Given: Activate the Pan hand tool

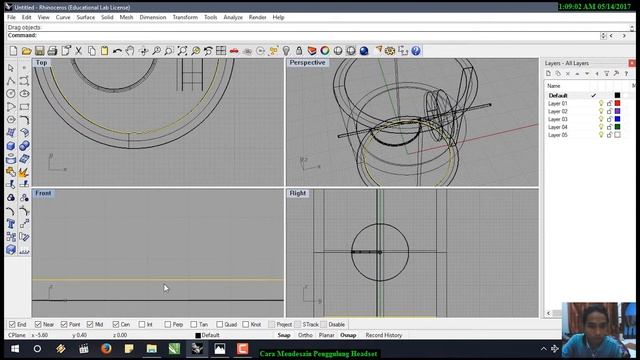Looking at the screenshot, I should coord(130,51).
